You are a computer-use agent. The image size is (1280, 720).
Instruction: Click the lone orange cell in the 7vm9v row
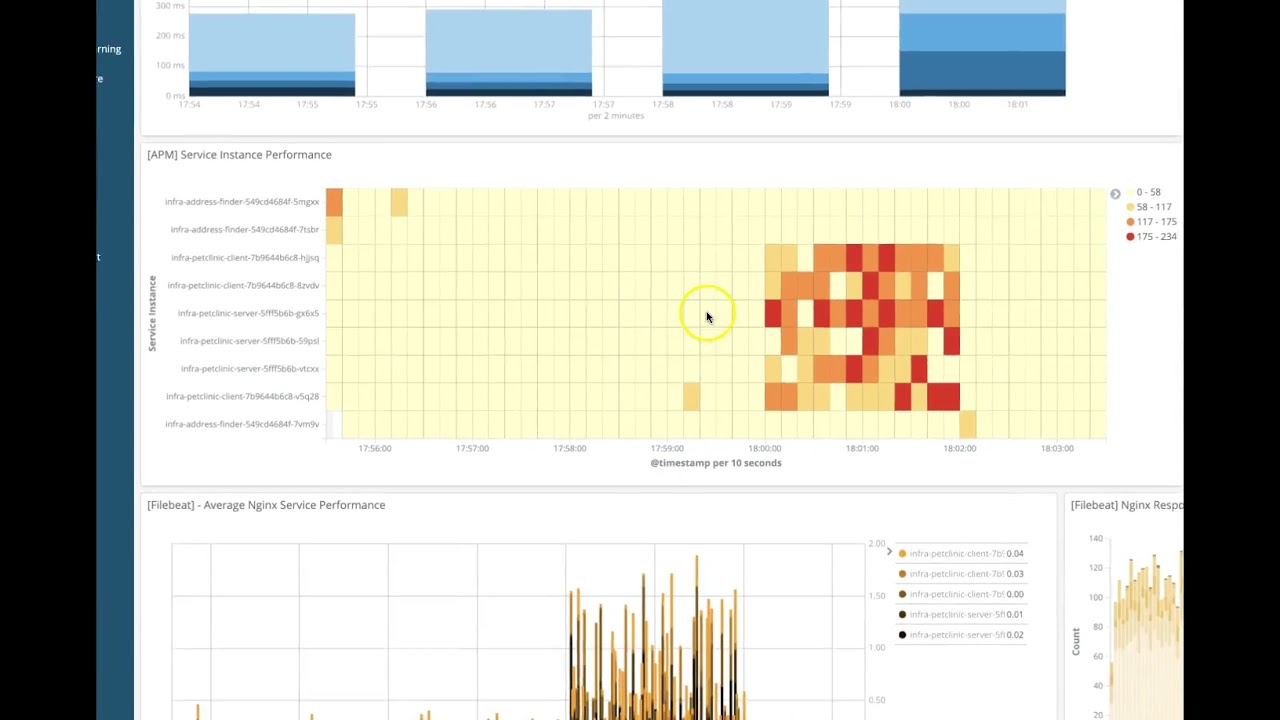967,425
